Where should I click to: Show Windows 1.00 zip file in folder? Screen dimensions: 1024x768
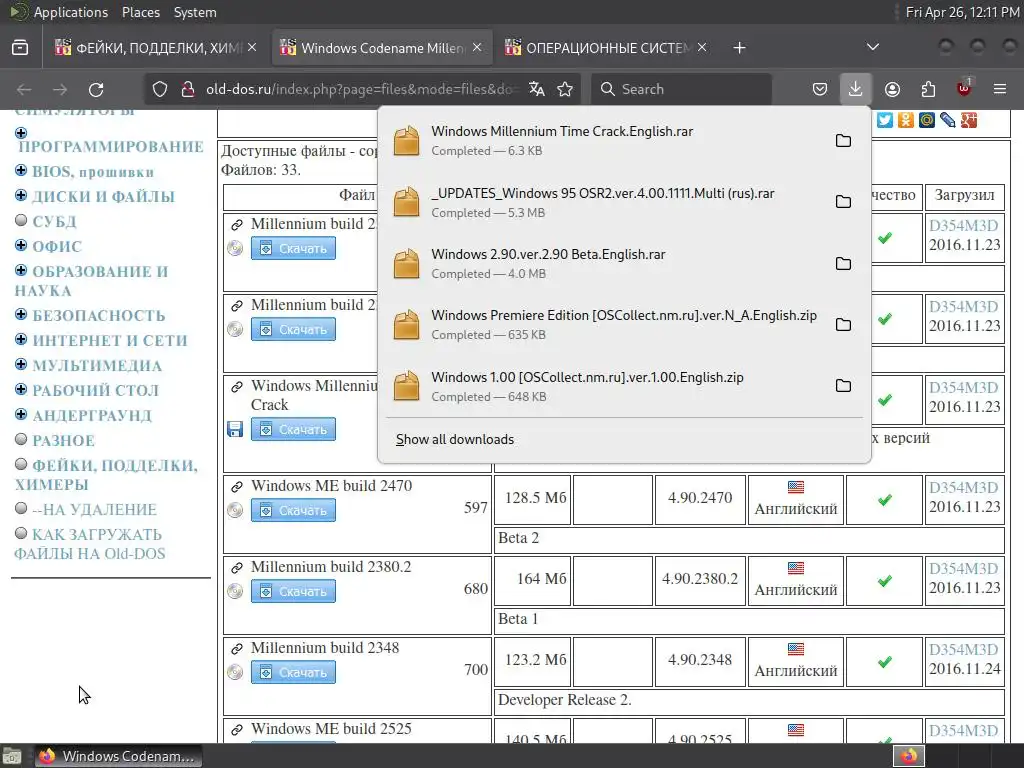[x=843, y=386]
